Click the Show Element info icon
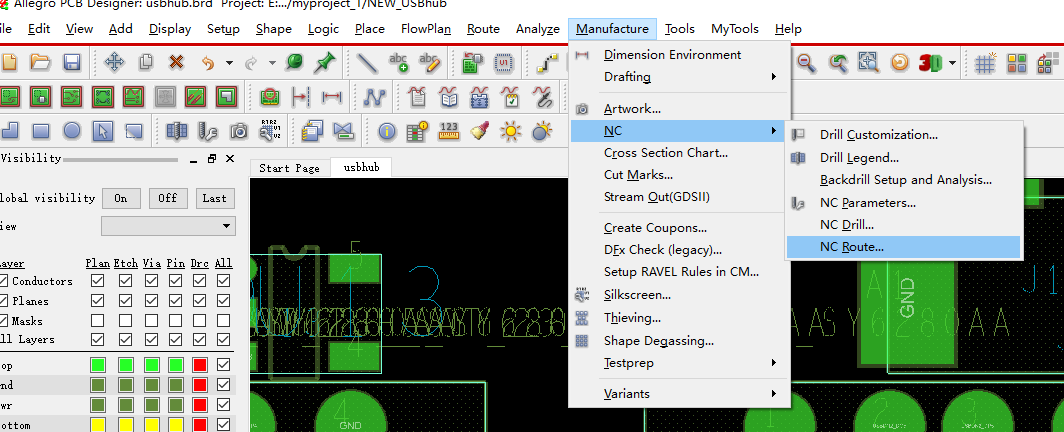The width and height of the screenshot is (1064, 432). pos(387,131)
